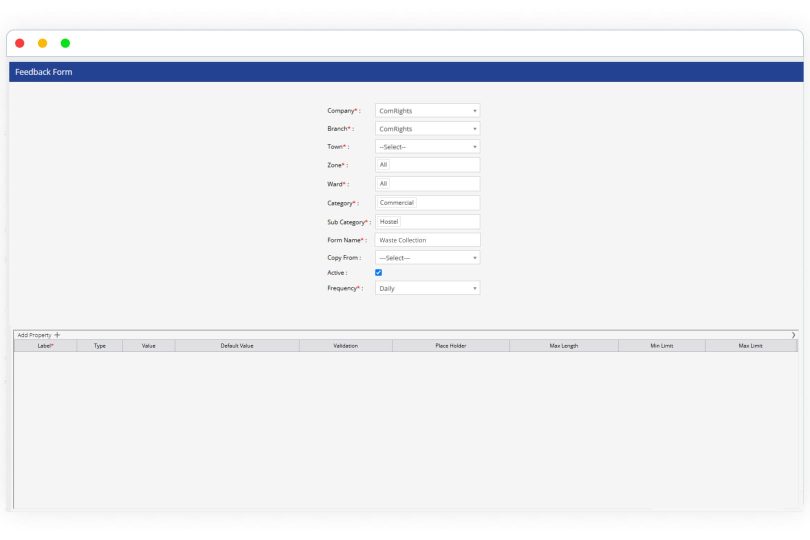
Task: Click the Type column header
Action: pyautogui.click(x=100, y=346)
